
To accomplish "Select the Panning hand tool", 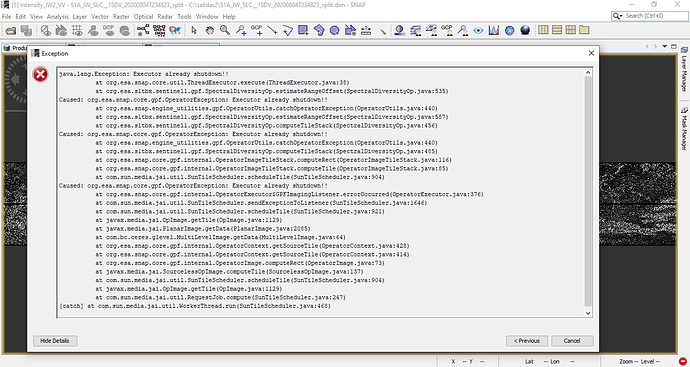I will pyautogui.click(x=209, y=30).
